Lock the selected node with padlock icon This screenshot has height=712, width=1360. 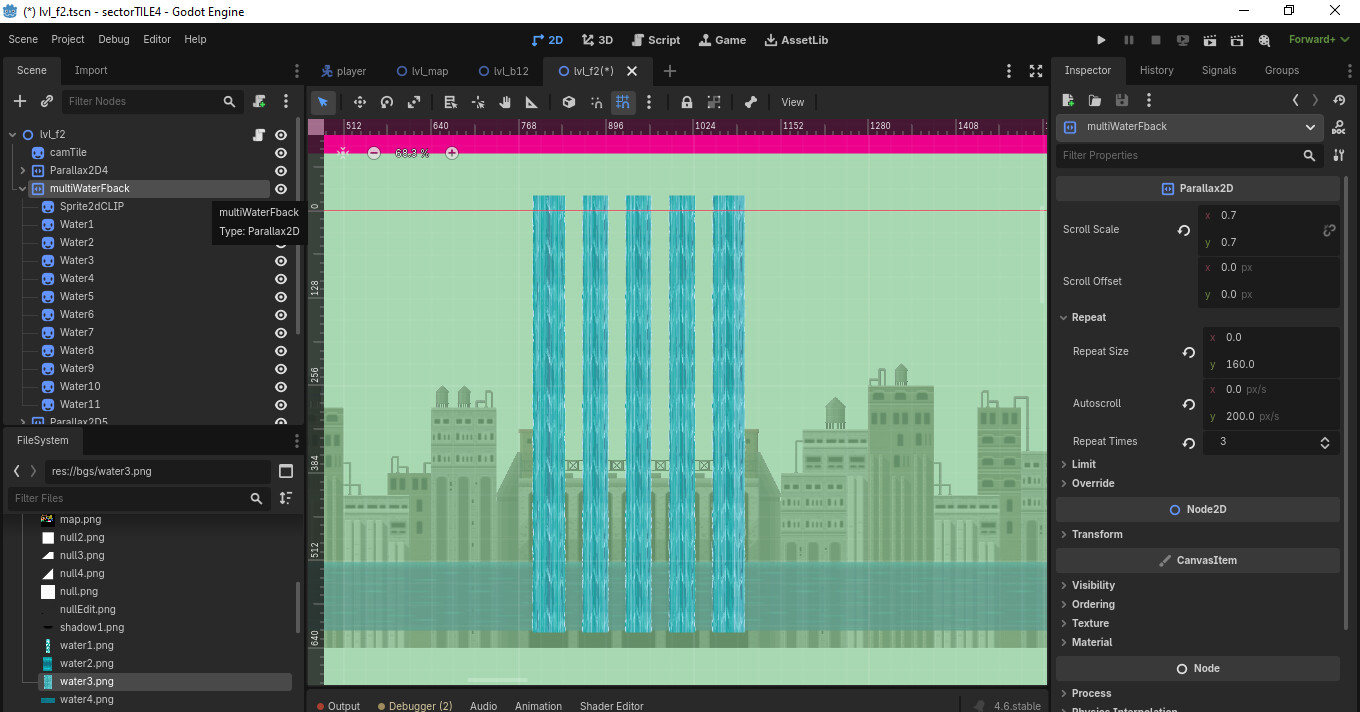pos(687,102)
